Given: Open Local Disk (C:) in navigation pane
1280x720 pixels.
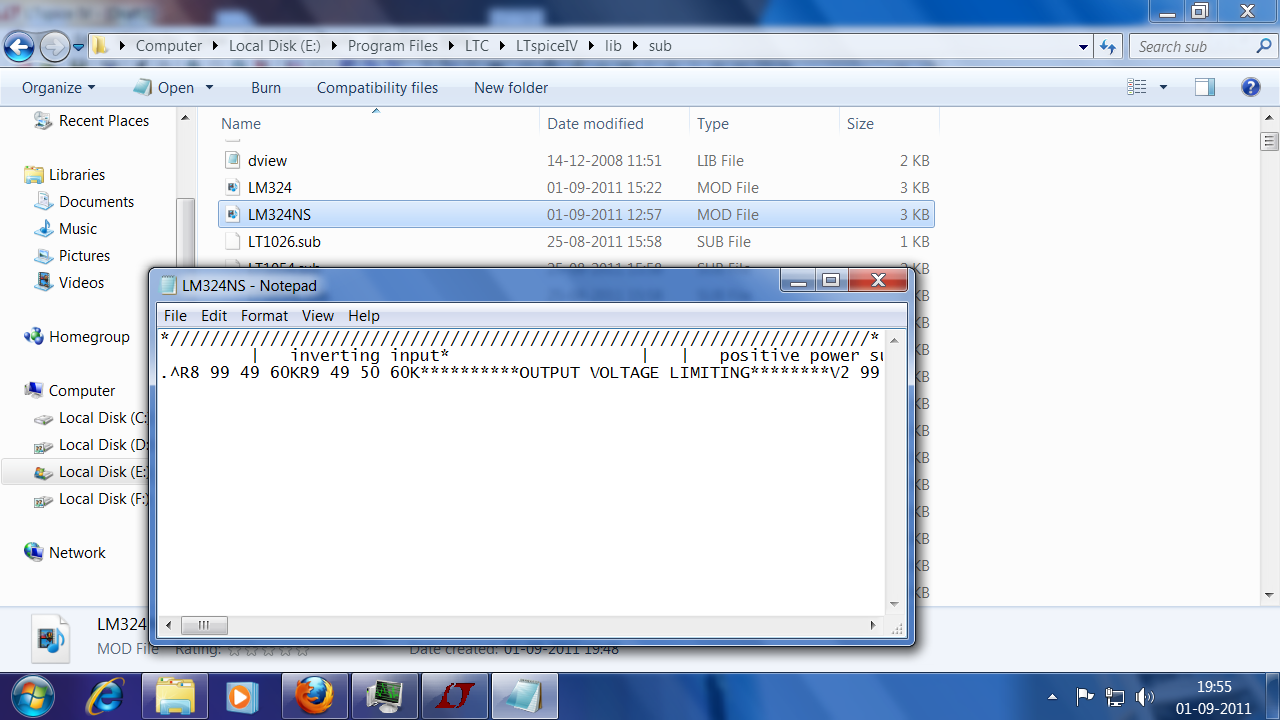Looking at the screenshot, I should [103, 417].
